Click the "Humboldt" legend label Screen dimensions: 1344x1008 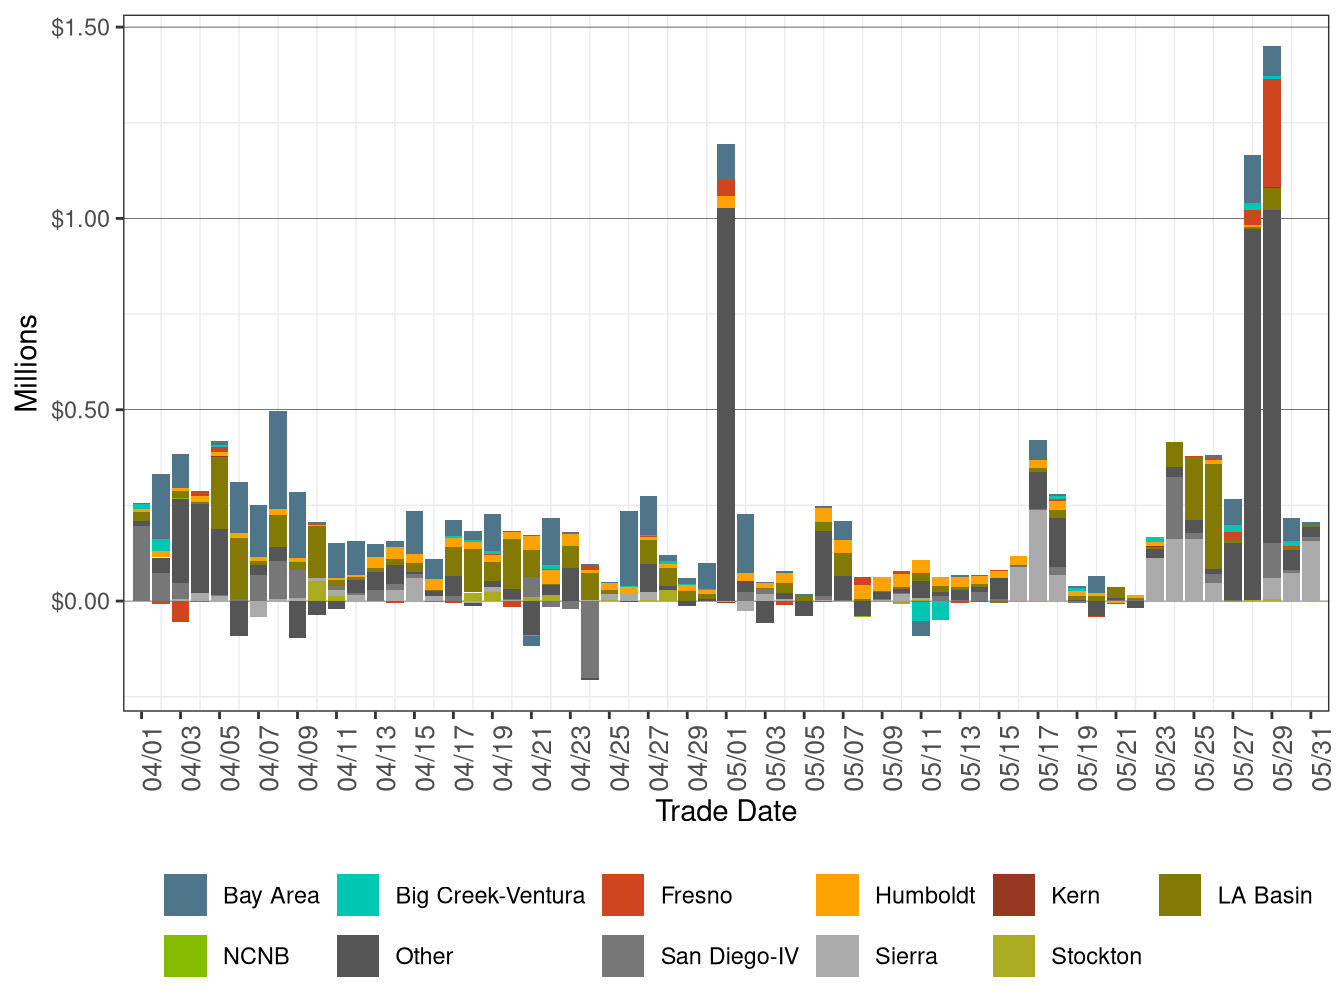[925, 896]
